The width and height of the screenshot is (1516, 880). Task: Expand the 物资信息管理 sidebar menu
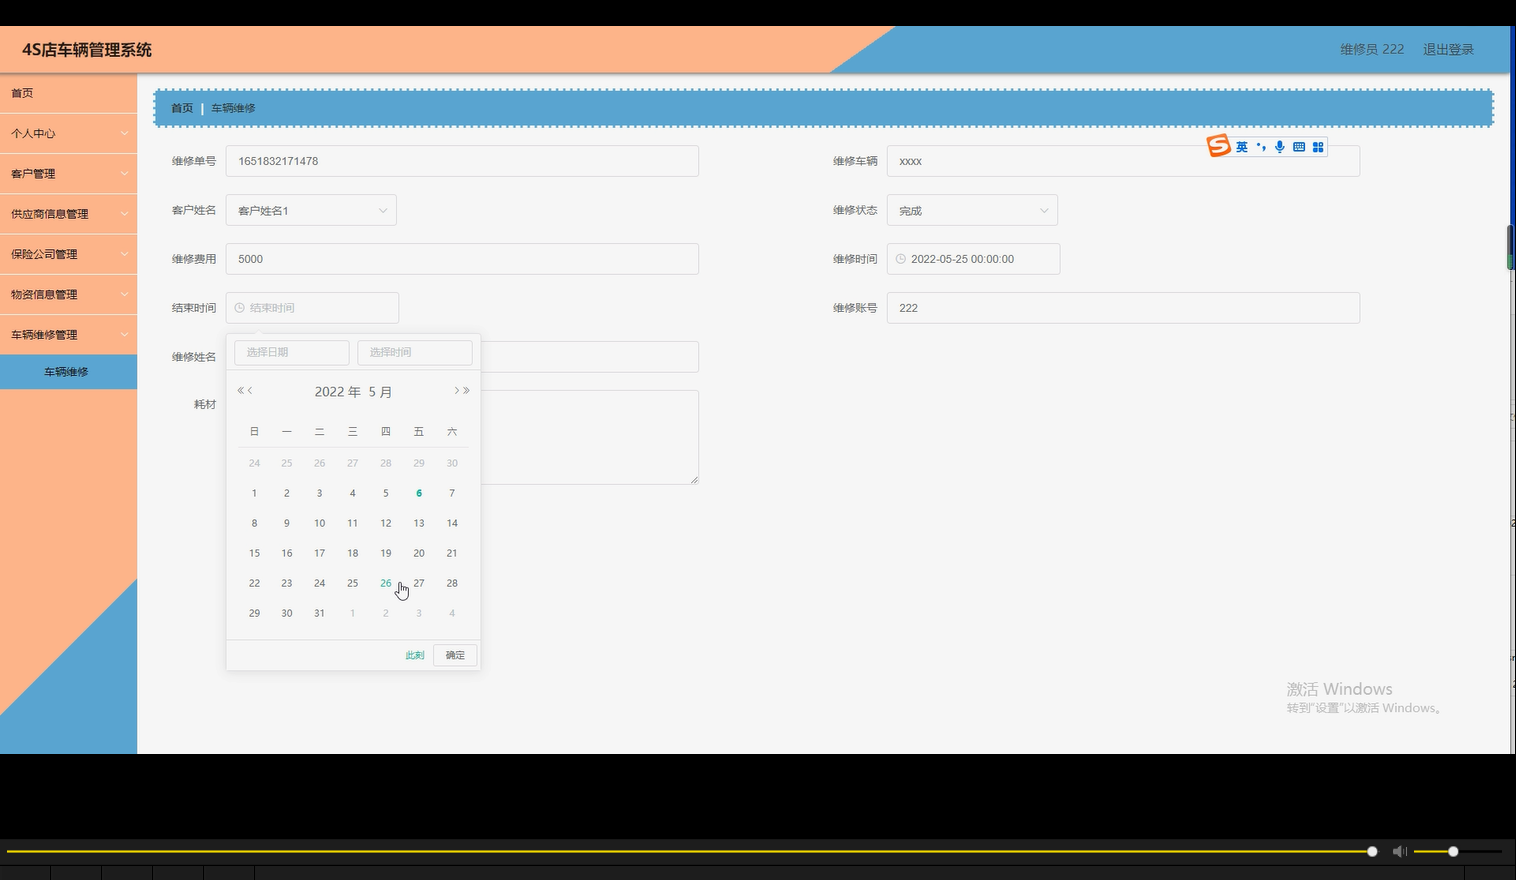pyautogui.click(x=68, y=294)
